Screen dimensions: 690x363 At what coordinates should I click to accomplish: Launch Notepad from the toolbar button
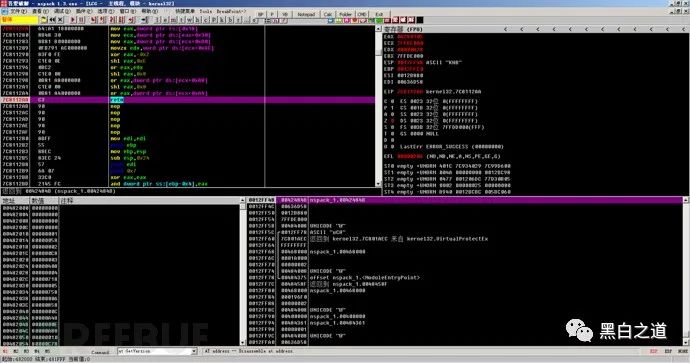coord(306,14)
